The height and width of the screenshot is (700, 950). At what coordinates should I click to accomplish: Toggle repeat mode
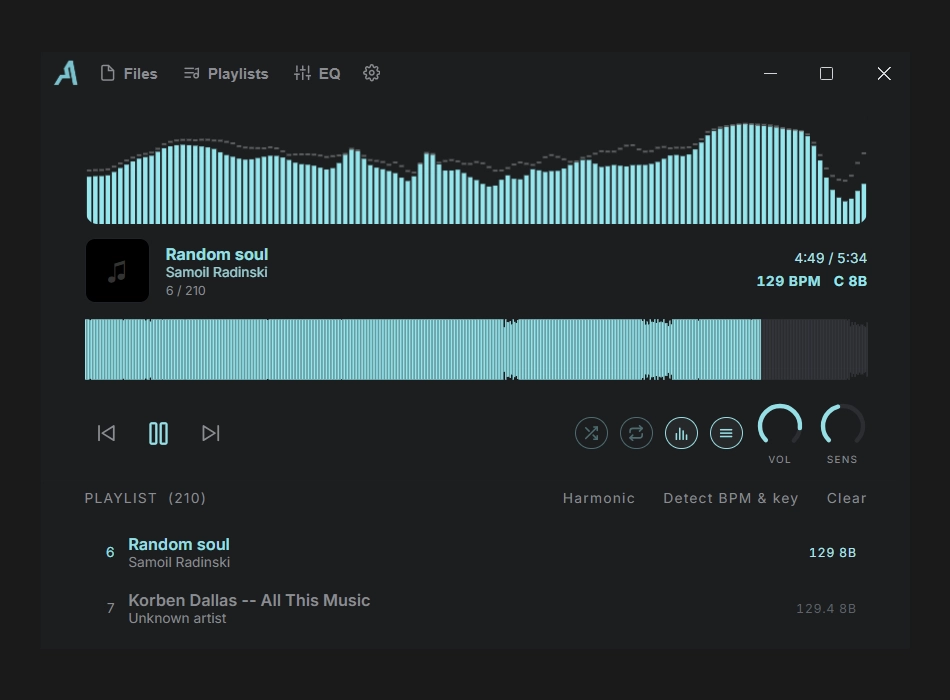[636, 433]
